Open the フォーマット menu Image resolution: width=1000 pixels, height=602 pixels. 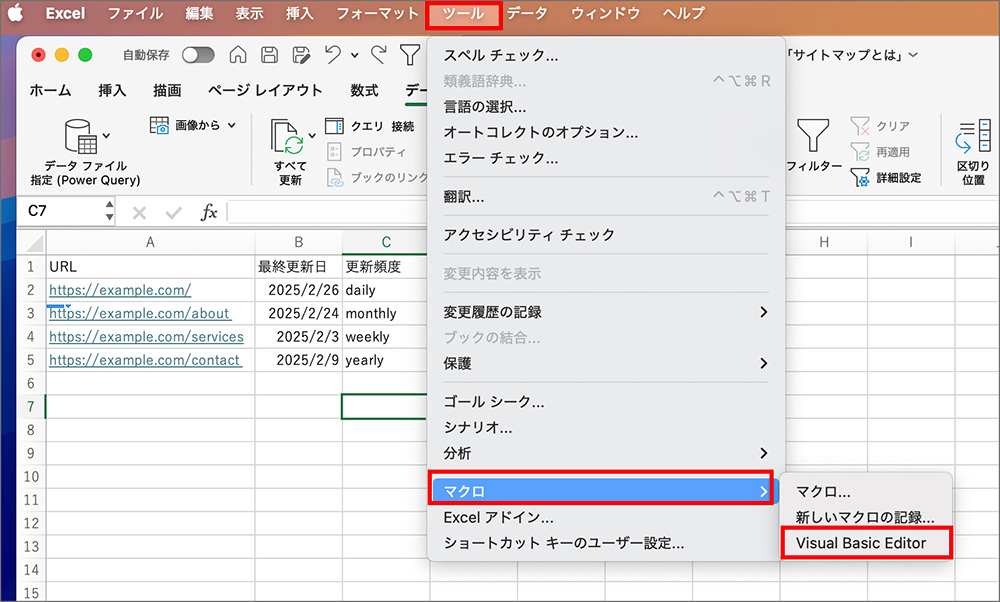coord(378,13)
